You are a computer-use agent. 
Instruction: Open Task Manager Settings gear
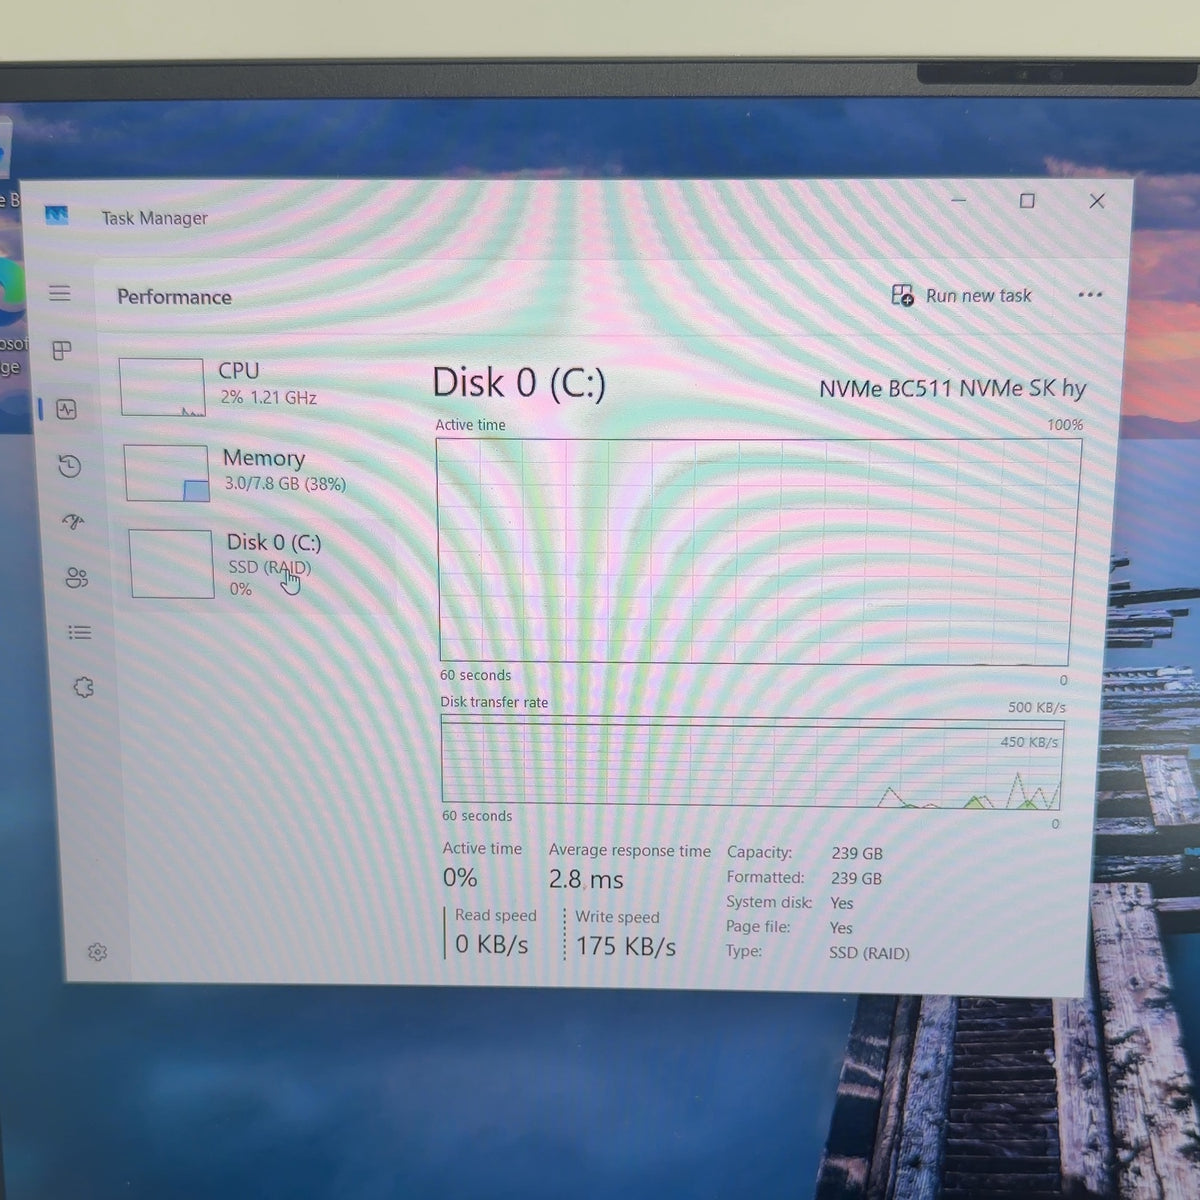tap(97, 952)
